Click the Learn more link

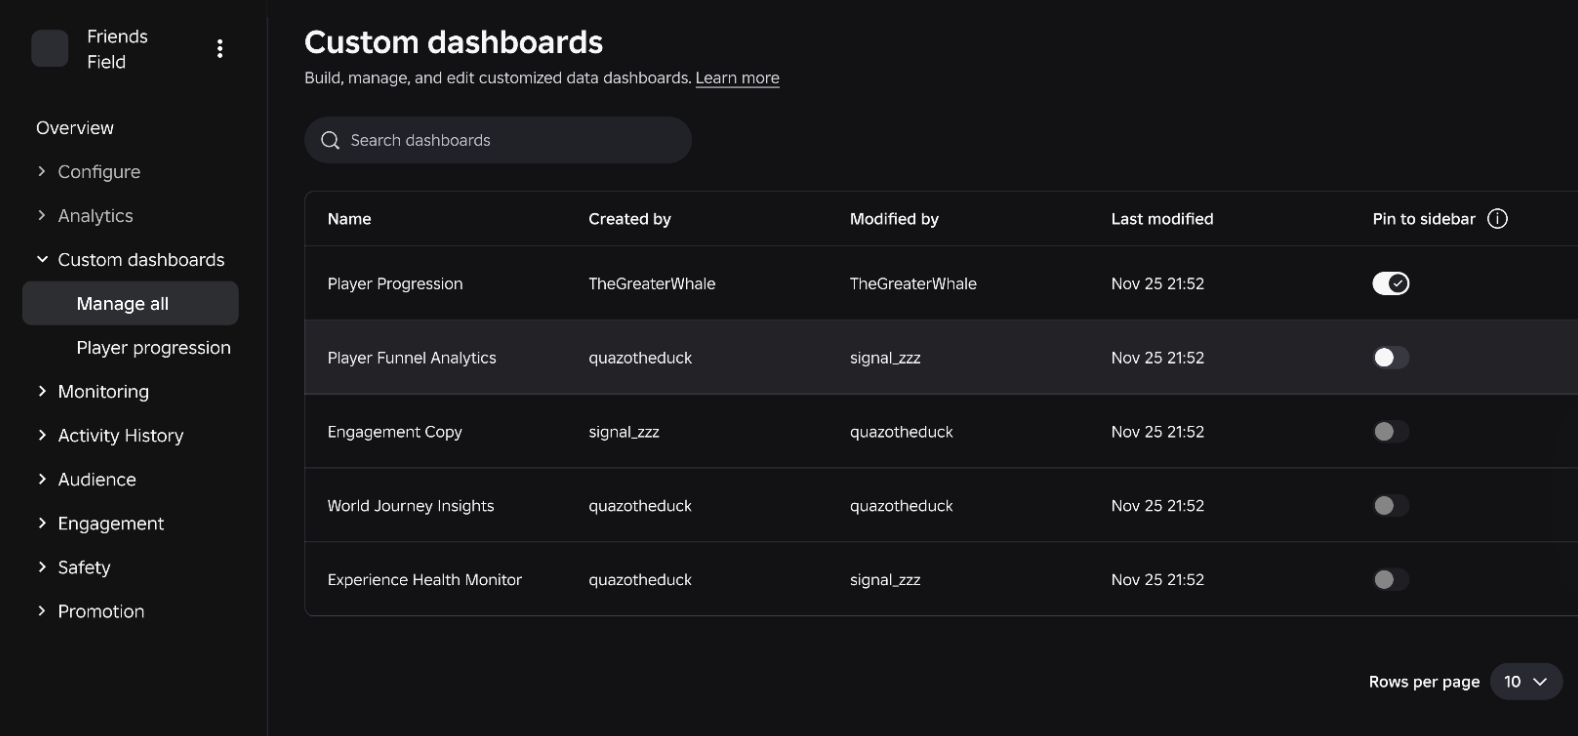(x=737, y=78)
